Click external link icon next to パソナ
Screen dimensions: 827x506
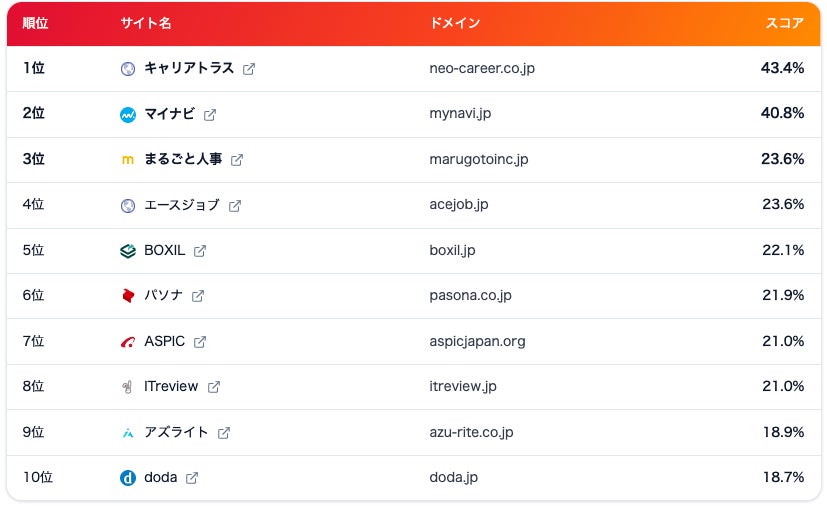198,296
